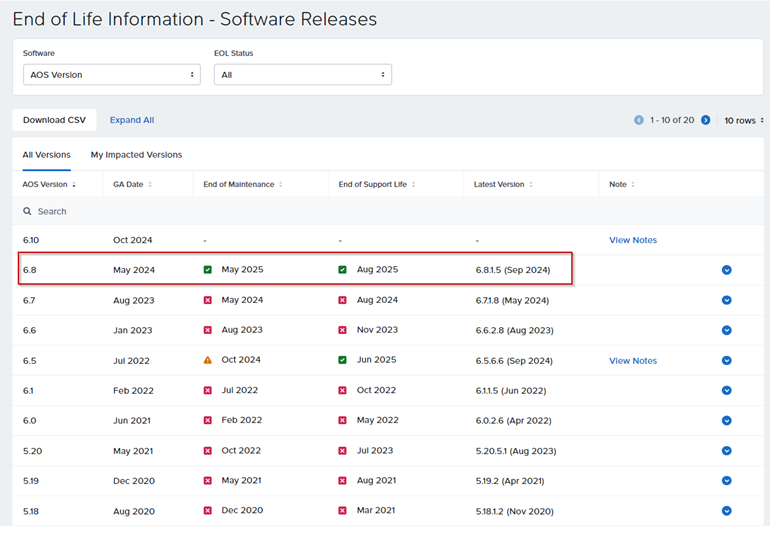The image size is (780, 535).
Task: Click the rows options kebab icon
Action: (x=762, y=120)
